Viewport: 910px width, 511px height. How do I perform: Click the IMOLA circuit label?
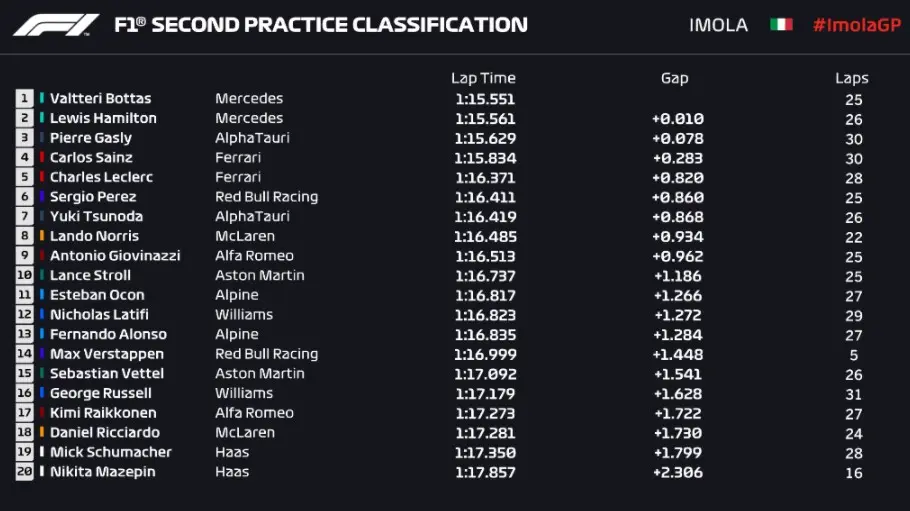click(x=718, y=25)
